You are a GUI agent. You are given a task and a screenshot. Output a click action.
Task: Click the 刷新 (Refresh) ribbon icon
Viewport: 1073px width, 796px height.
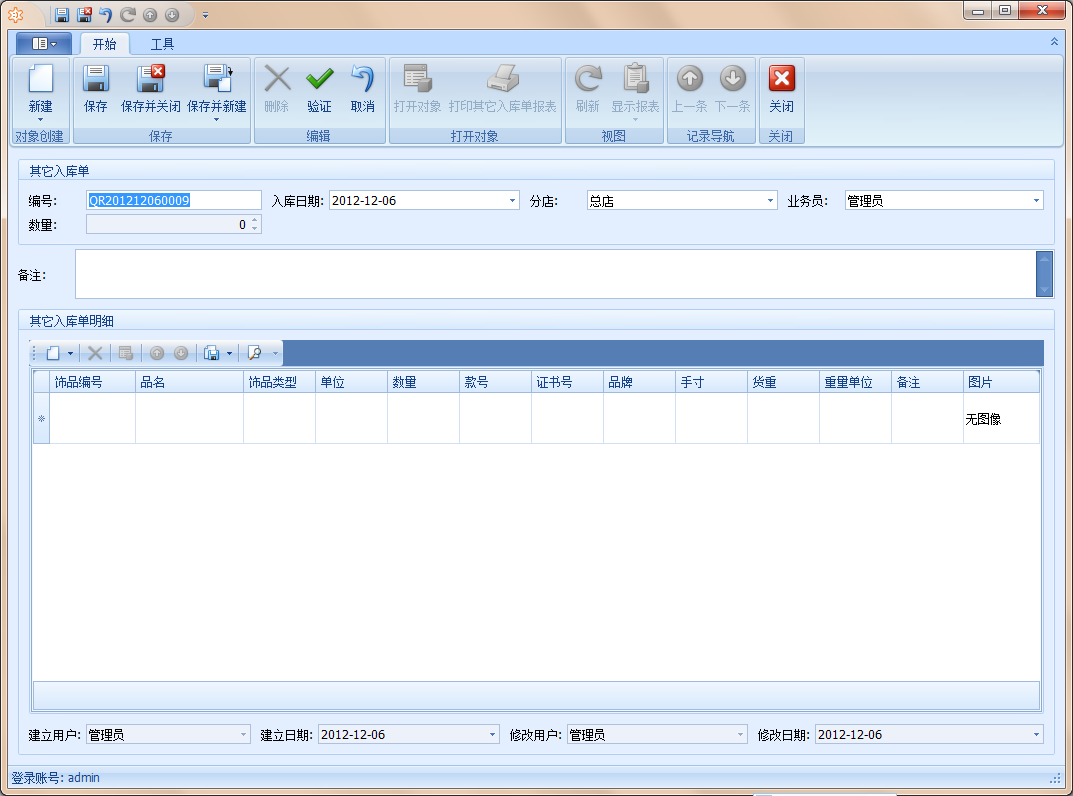[x=588, y=79]
